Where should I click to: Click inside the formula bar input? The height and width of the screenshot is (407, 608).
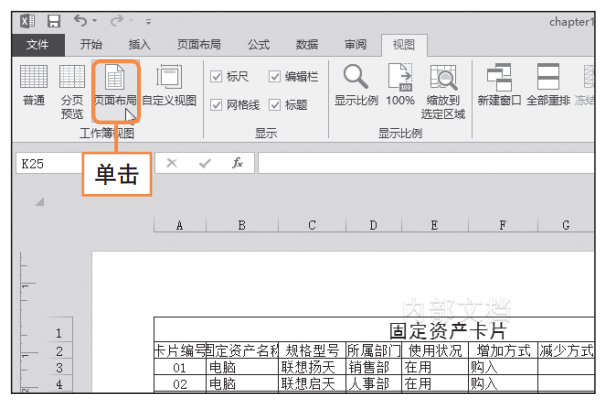click(x=426, y=163)
